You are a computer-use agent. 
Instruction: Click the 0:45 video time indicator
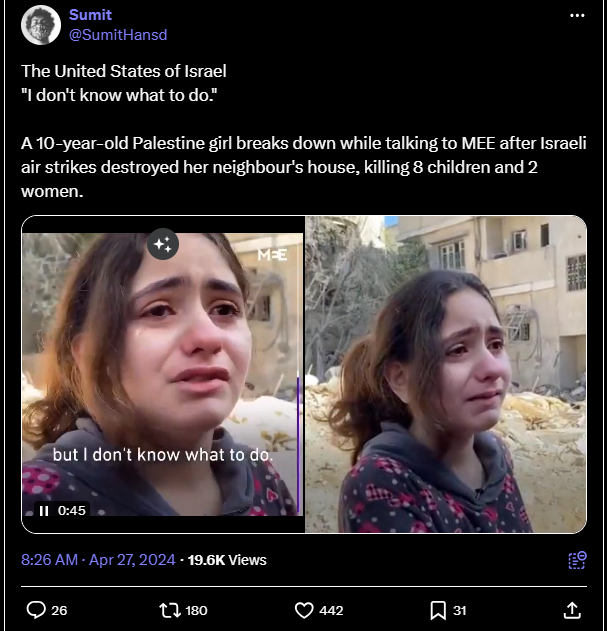72,510
